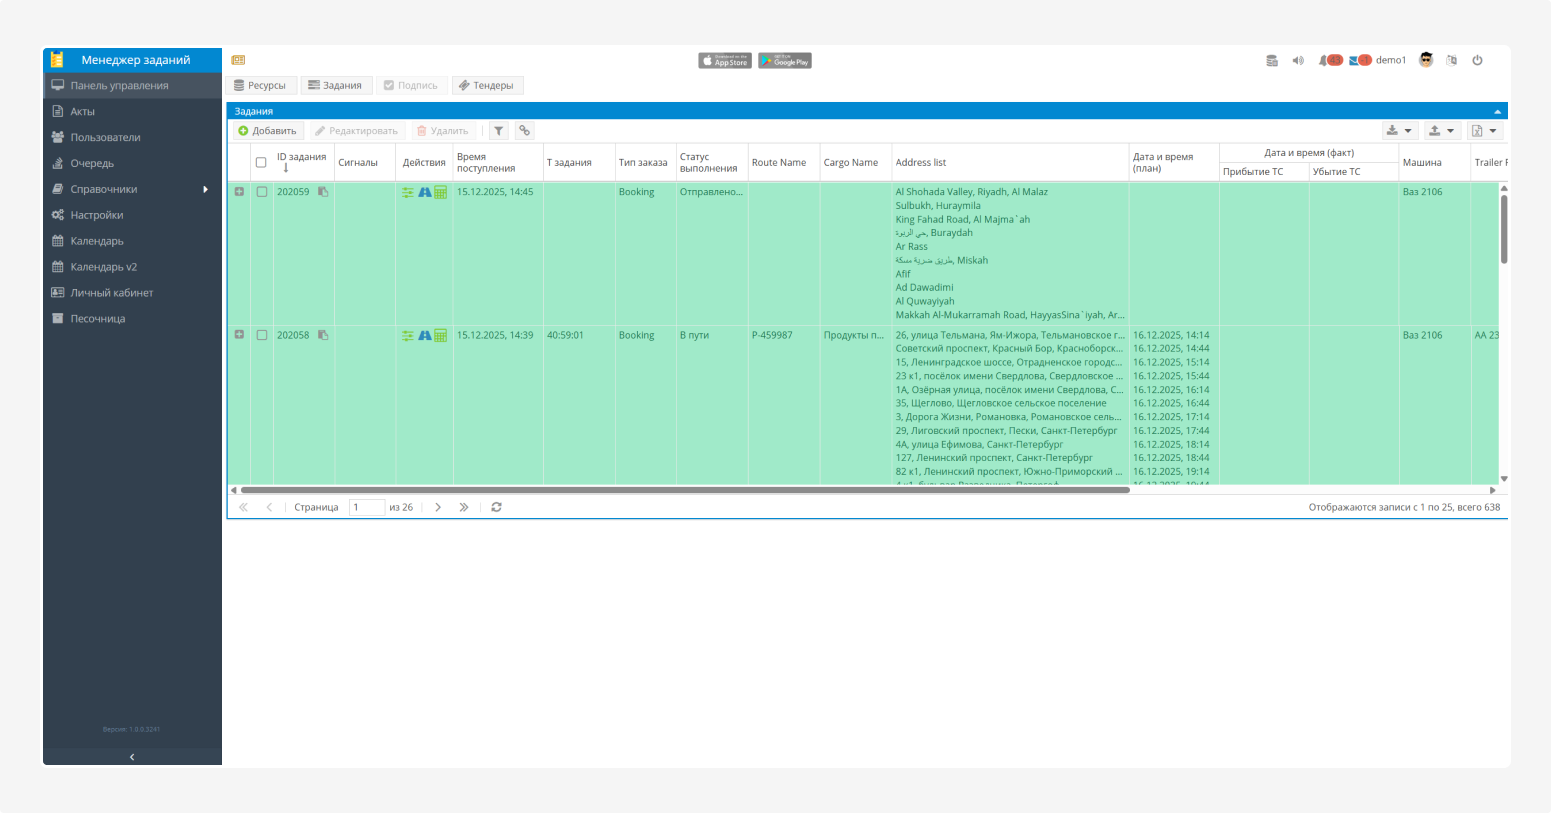Image resolution: width=1551 pixels, height=813 pixels.
Task: Open Календарь v2 in the sidebar
Action: pos(103,267)
